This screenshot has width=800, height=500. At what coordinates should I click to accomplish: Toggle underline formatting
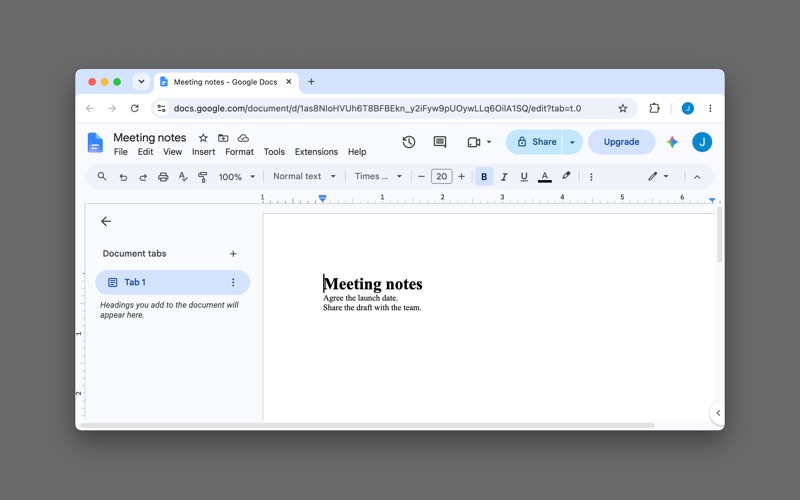pyautogui.click(x=524, y=177)
